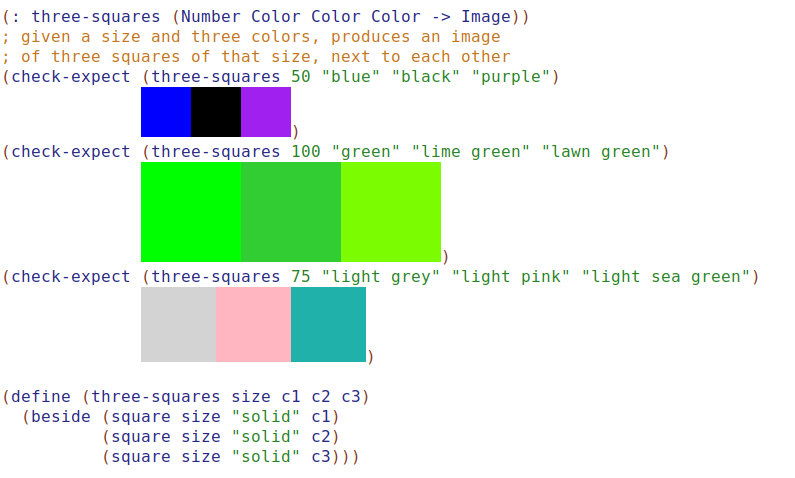The height and width of the screenshot is (478, 795).
Task: Click the purple square image
Action: [266, 112]
